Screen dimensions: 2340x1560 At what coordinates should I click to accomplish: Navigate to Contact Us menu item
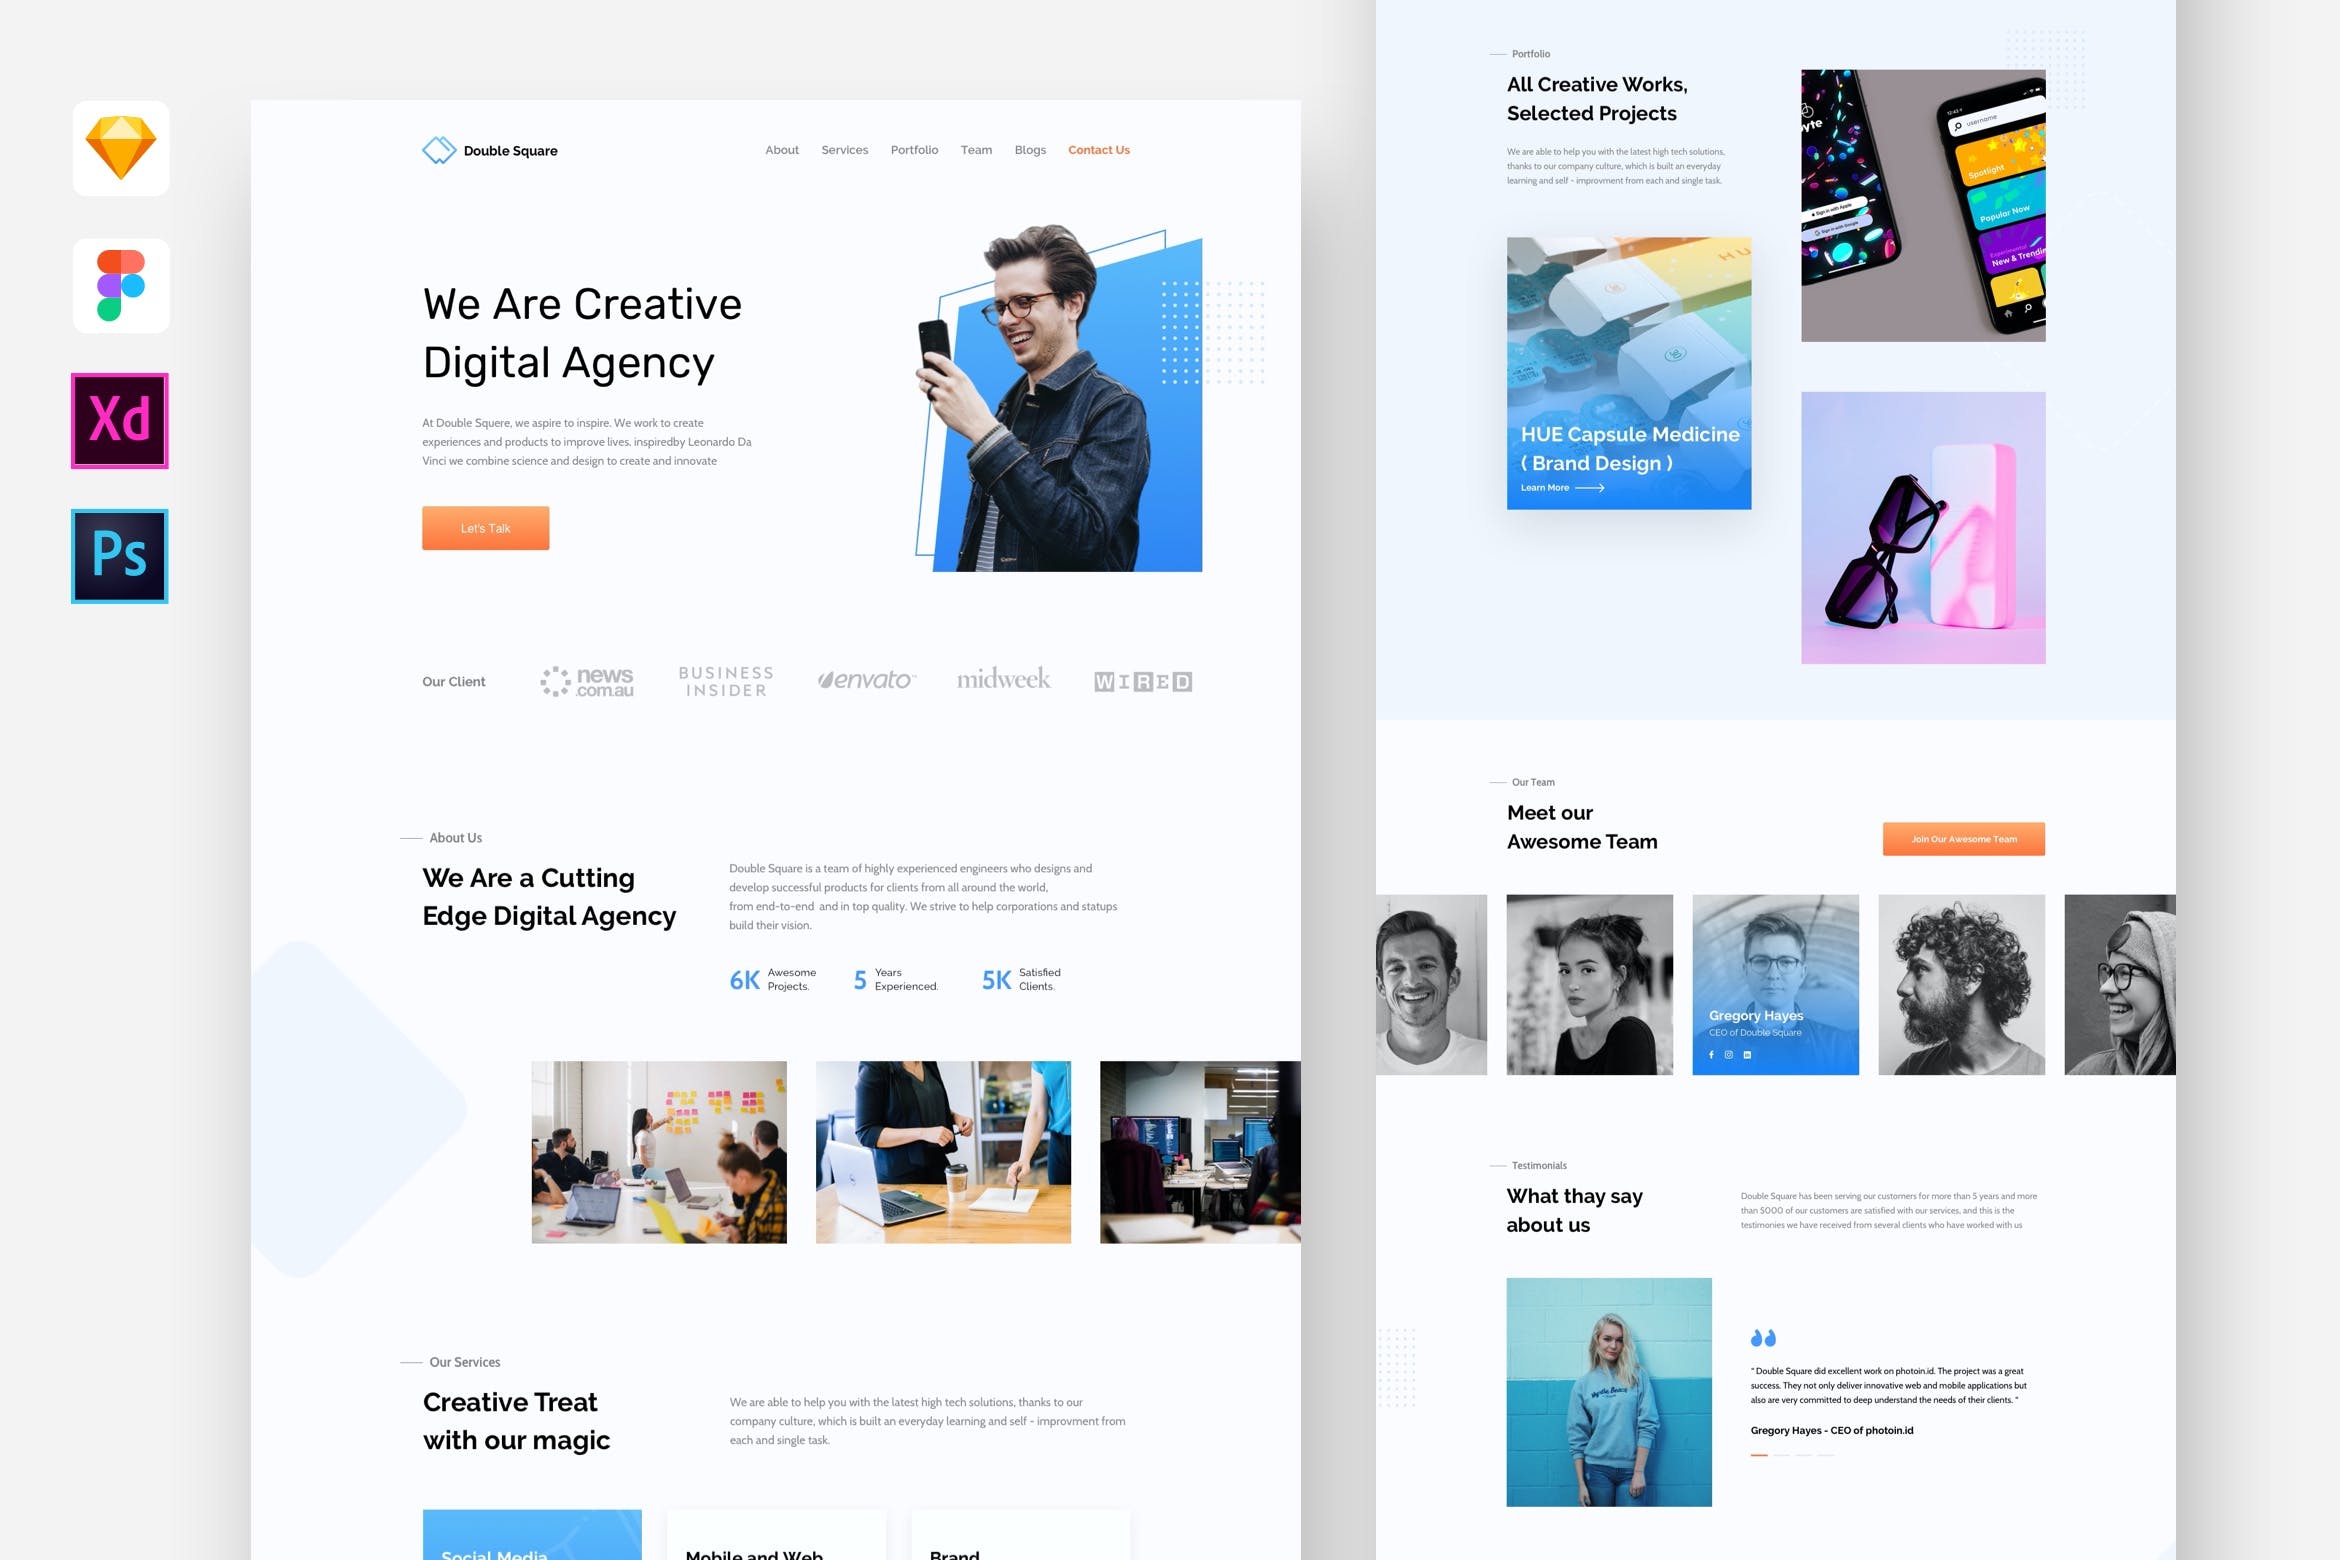[x=1099, y=150]
